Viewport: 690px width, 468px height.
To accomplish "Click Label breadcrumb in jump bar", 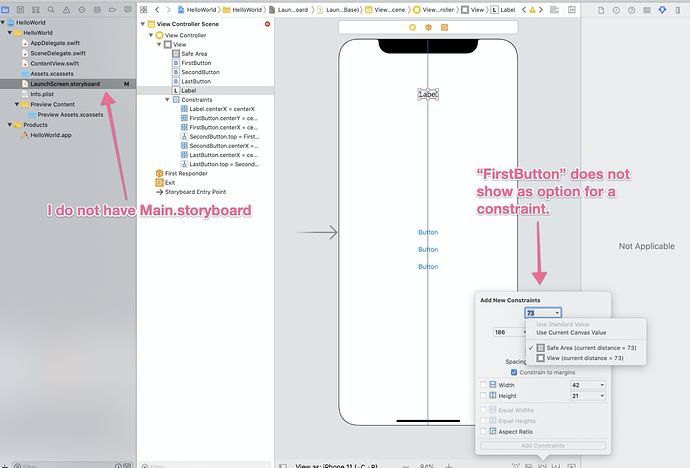I will tap(503, 9).
